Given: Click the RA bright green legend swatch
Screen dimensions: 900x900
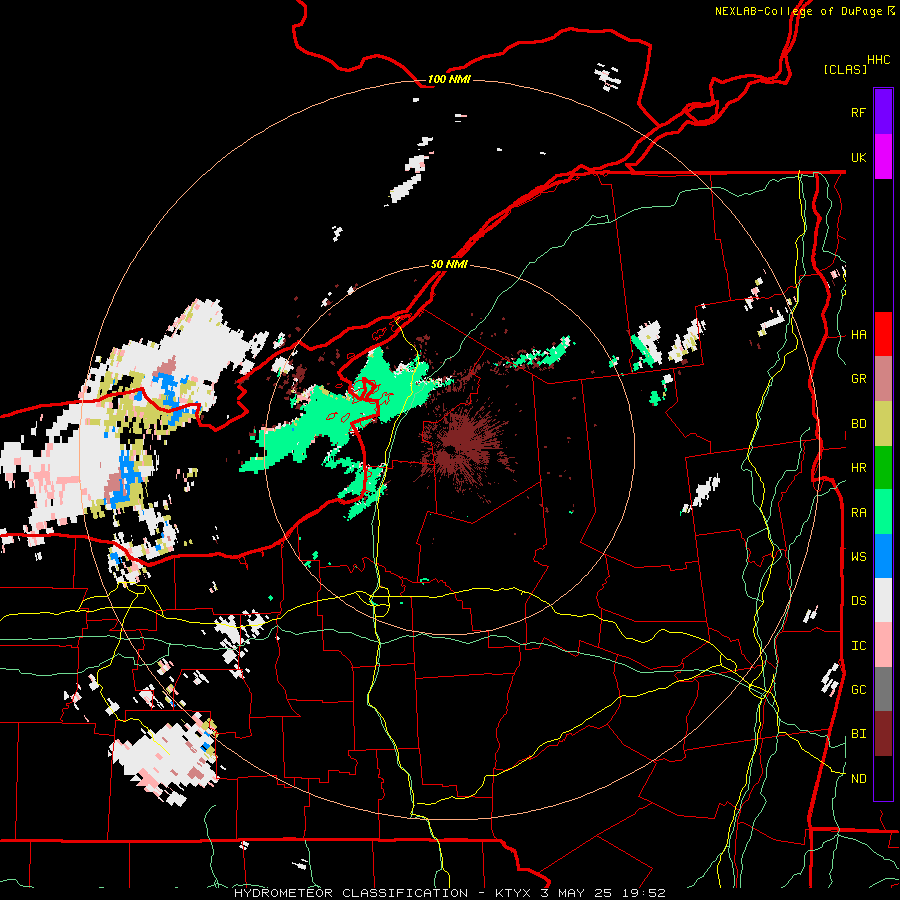Looking at the screenshot, I should tap(883, 512).
